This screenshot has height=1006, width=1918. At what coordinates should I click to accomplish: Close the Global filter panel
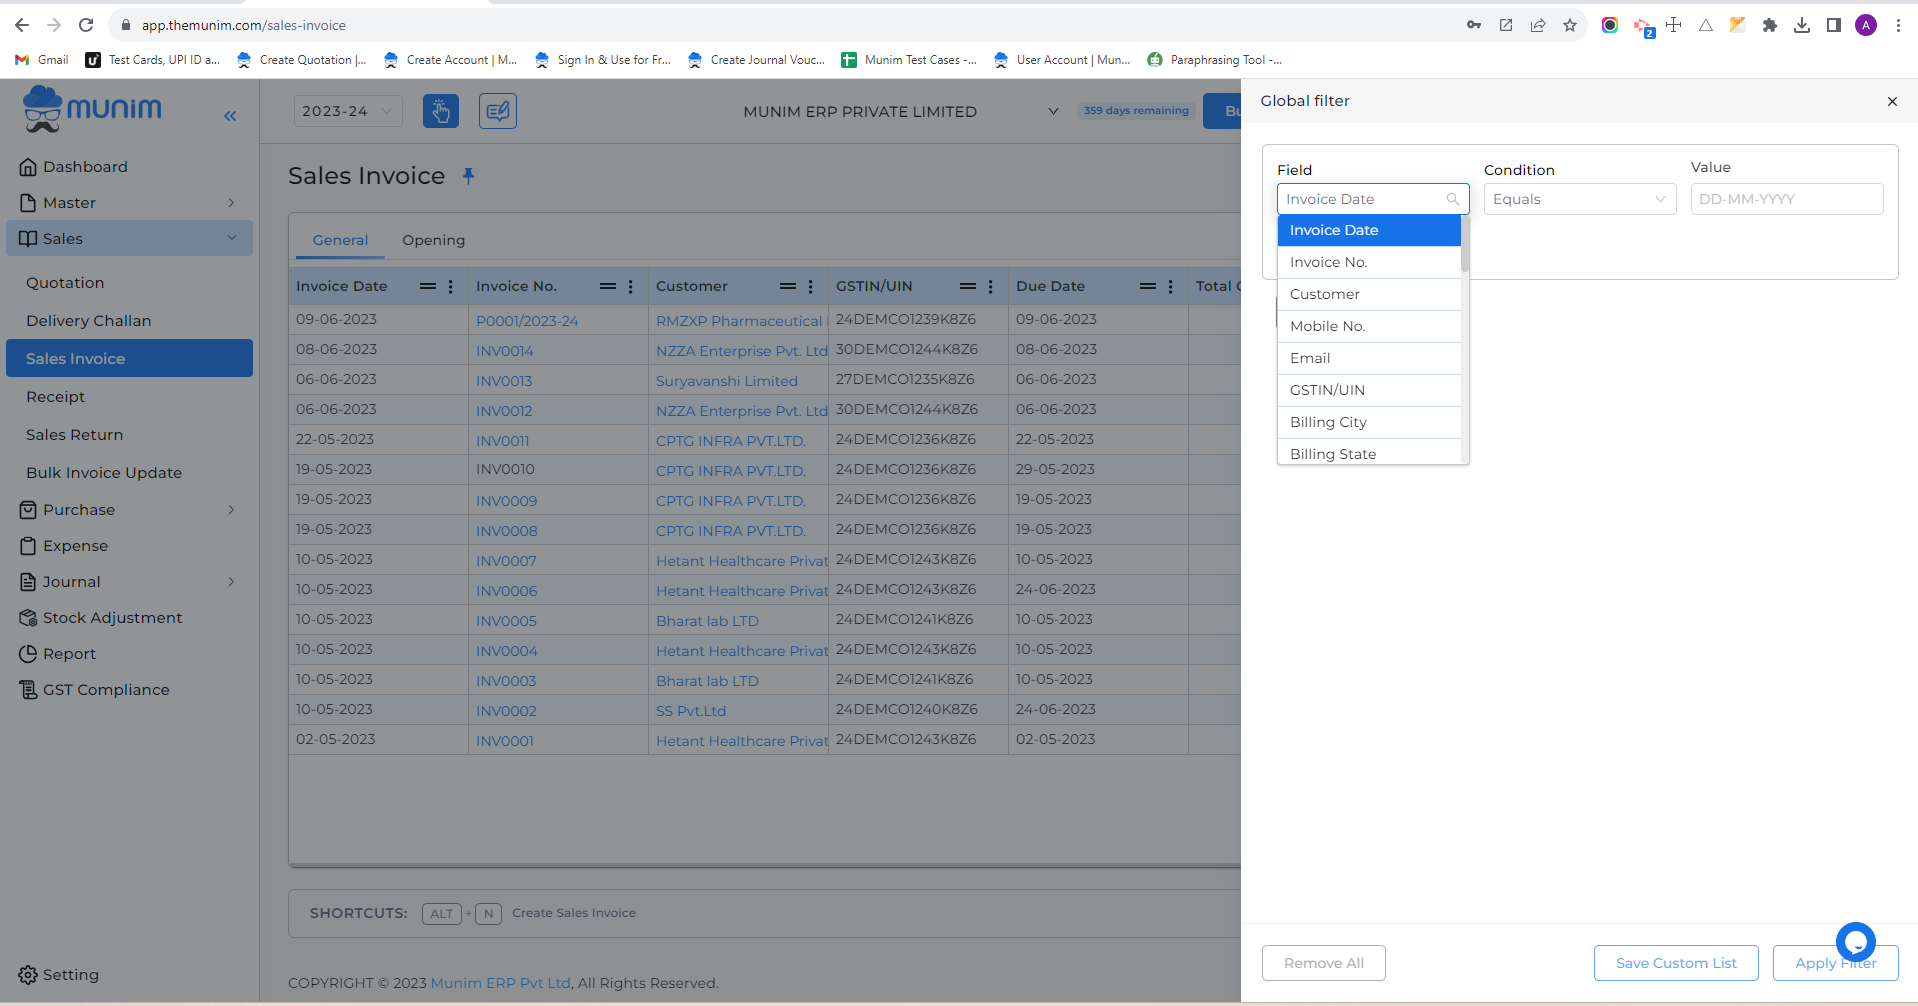click(1892, 101)
